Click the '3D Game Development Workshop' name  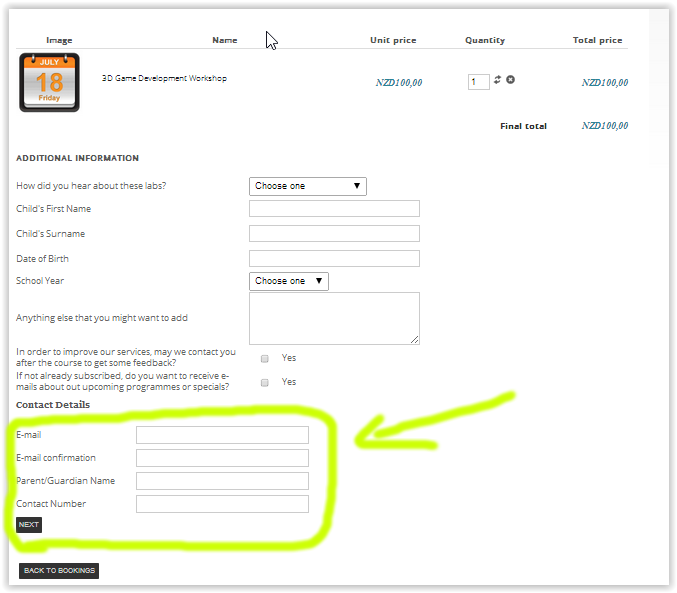(x=164, y=78)
